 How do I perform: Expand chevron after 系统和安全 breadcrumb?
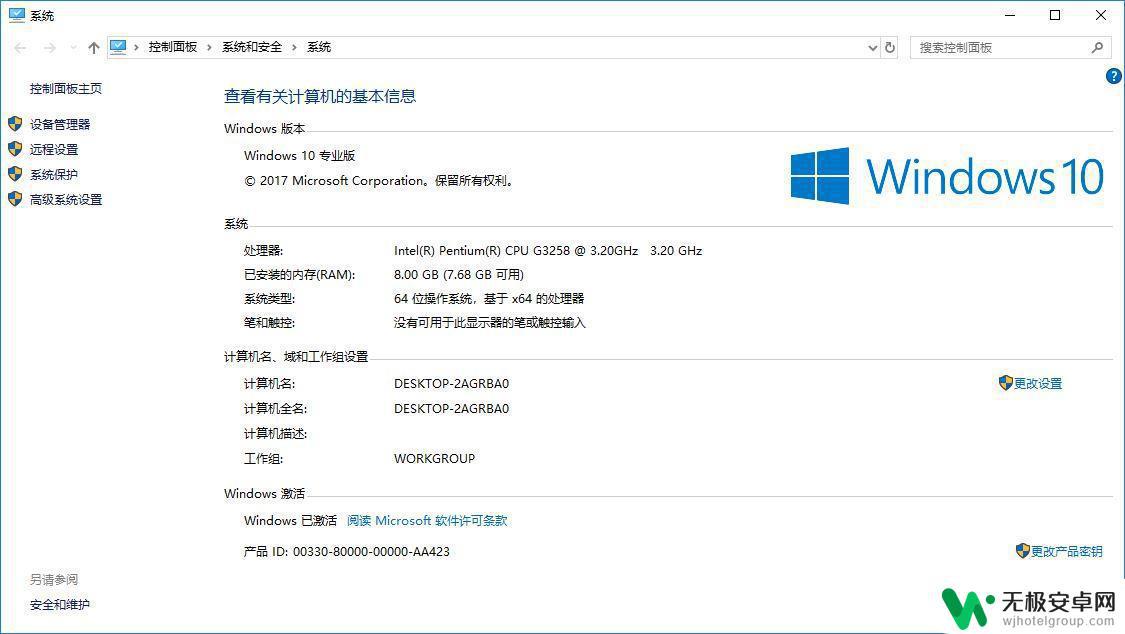pos(294,47)
